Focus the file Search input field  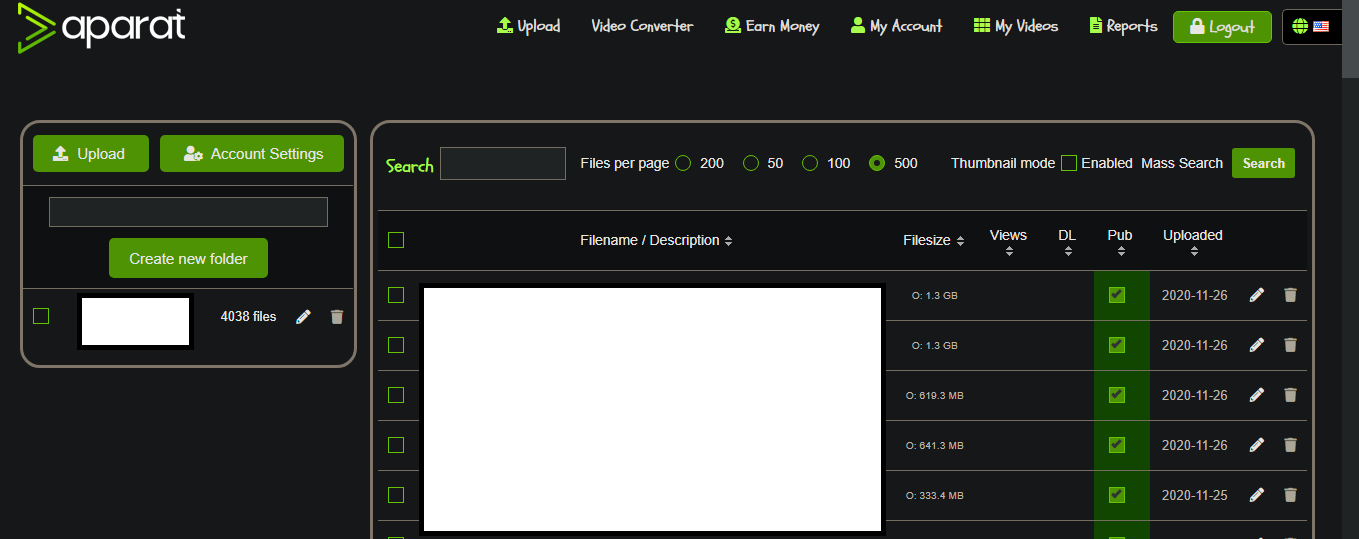[503, 164]
